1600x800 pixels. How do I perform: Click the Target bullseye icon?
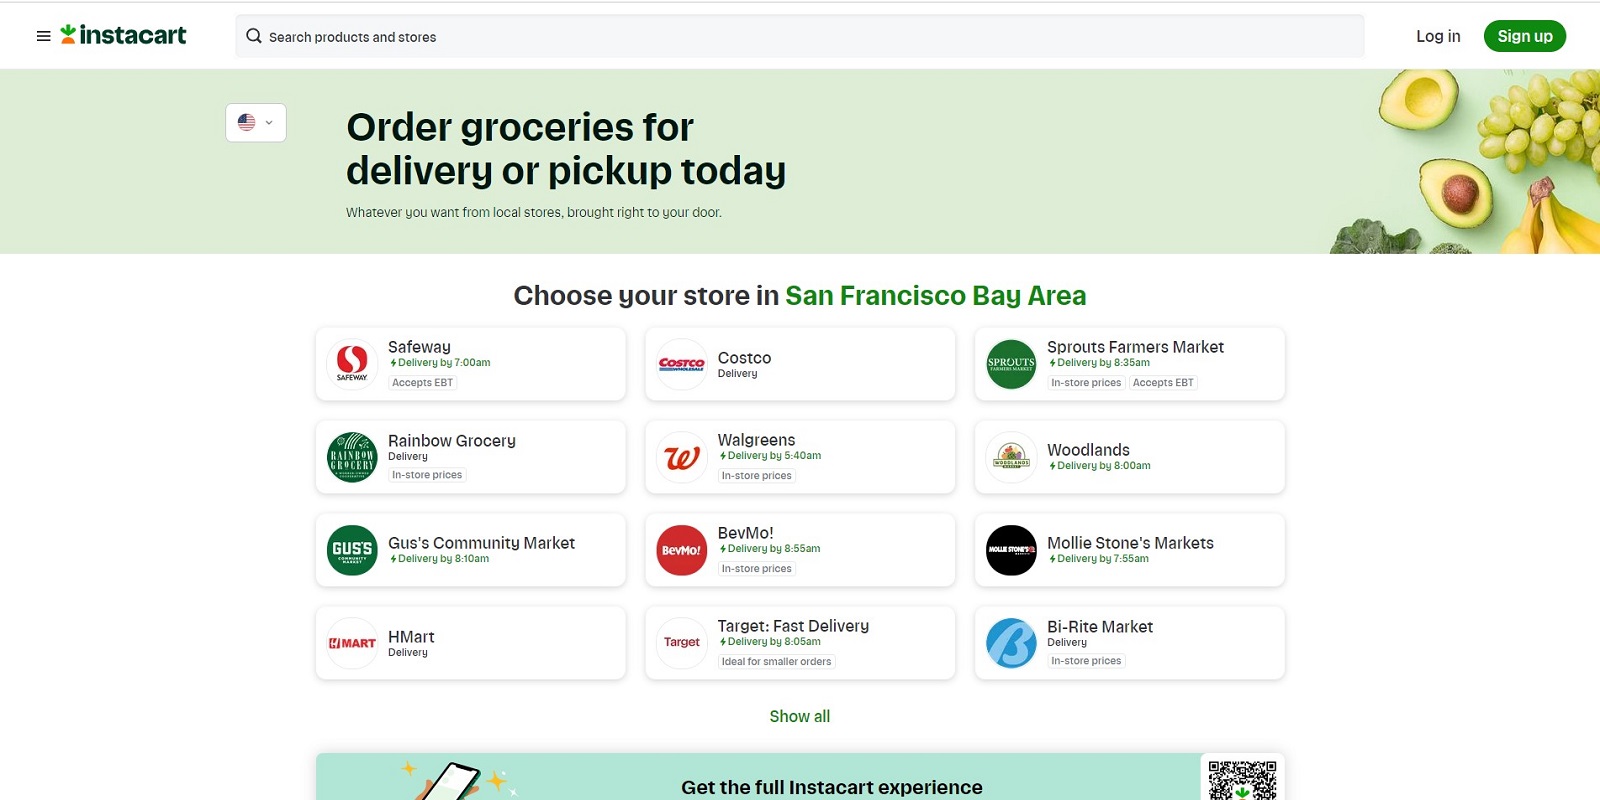[x=681, y=643]
